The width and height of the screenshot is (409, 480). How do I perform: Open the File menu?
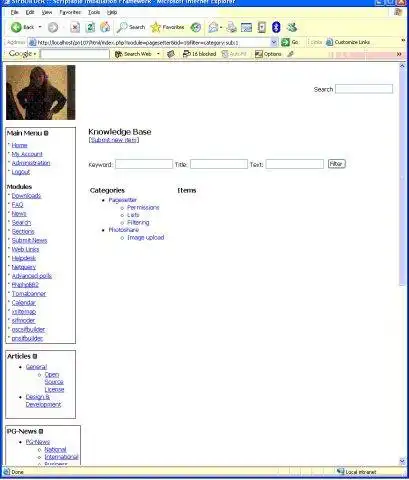15,12
